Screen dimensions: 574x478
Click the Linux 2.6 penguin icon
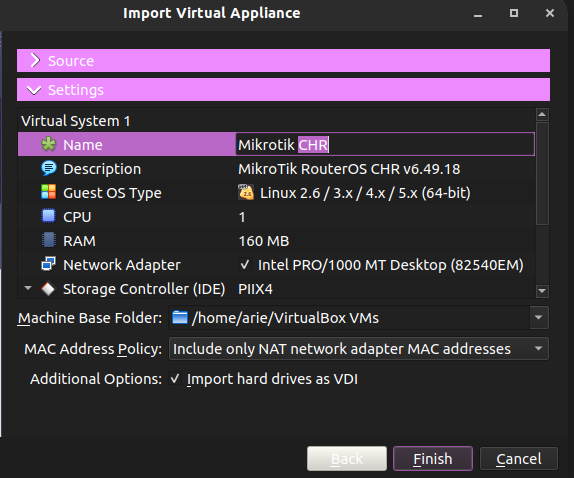[x=246, y=192]
